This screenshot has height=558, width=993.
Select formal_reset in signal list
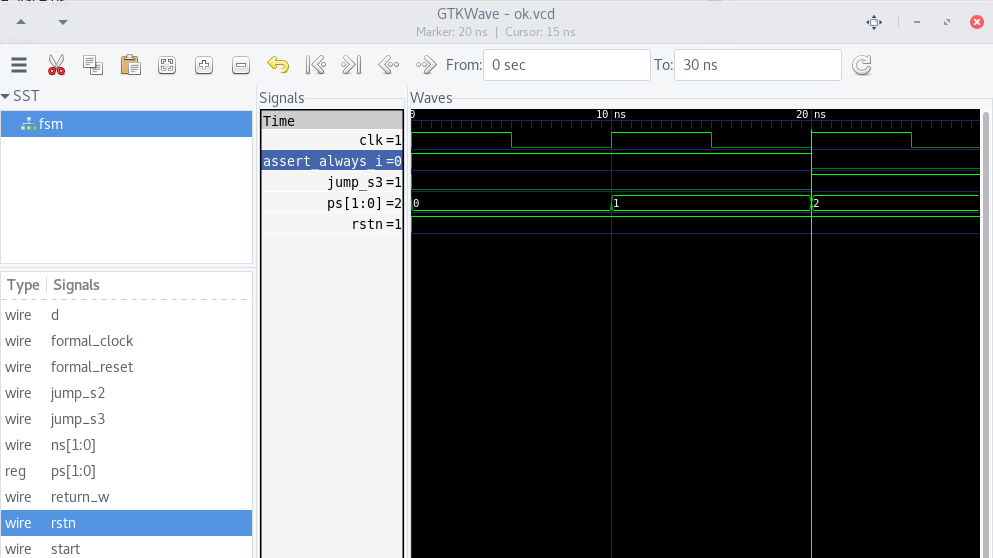point(127,367)
